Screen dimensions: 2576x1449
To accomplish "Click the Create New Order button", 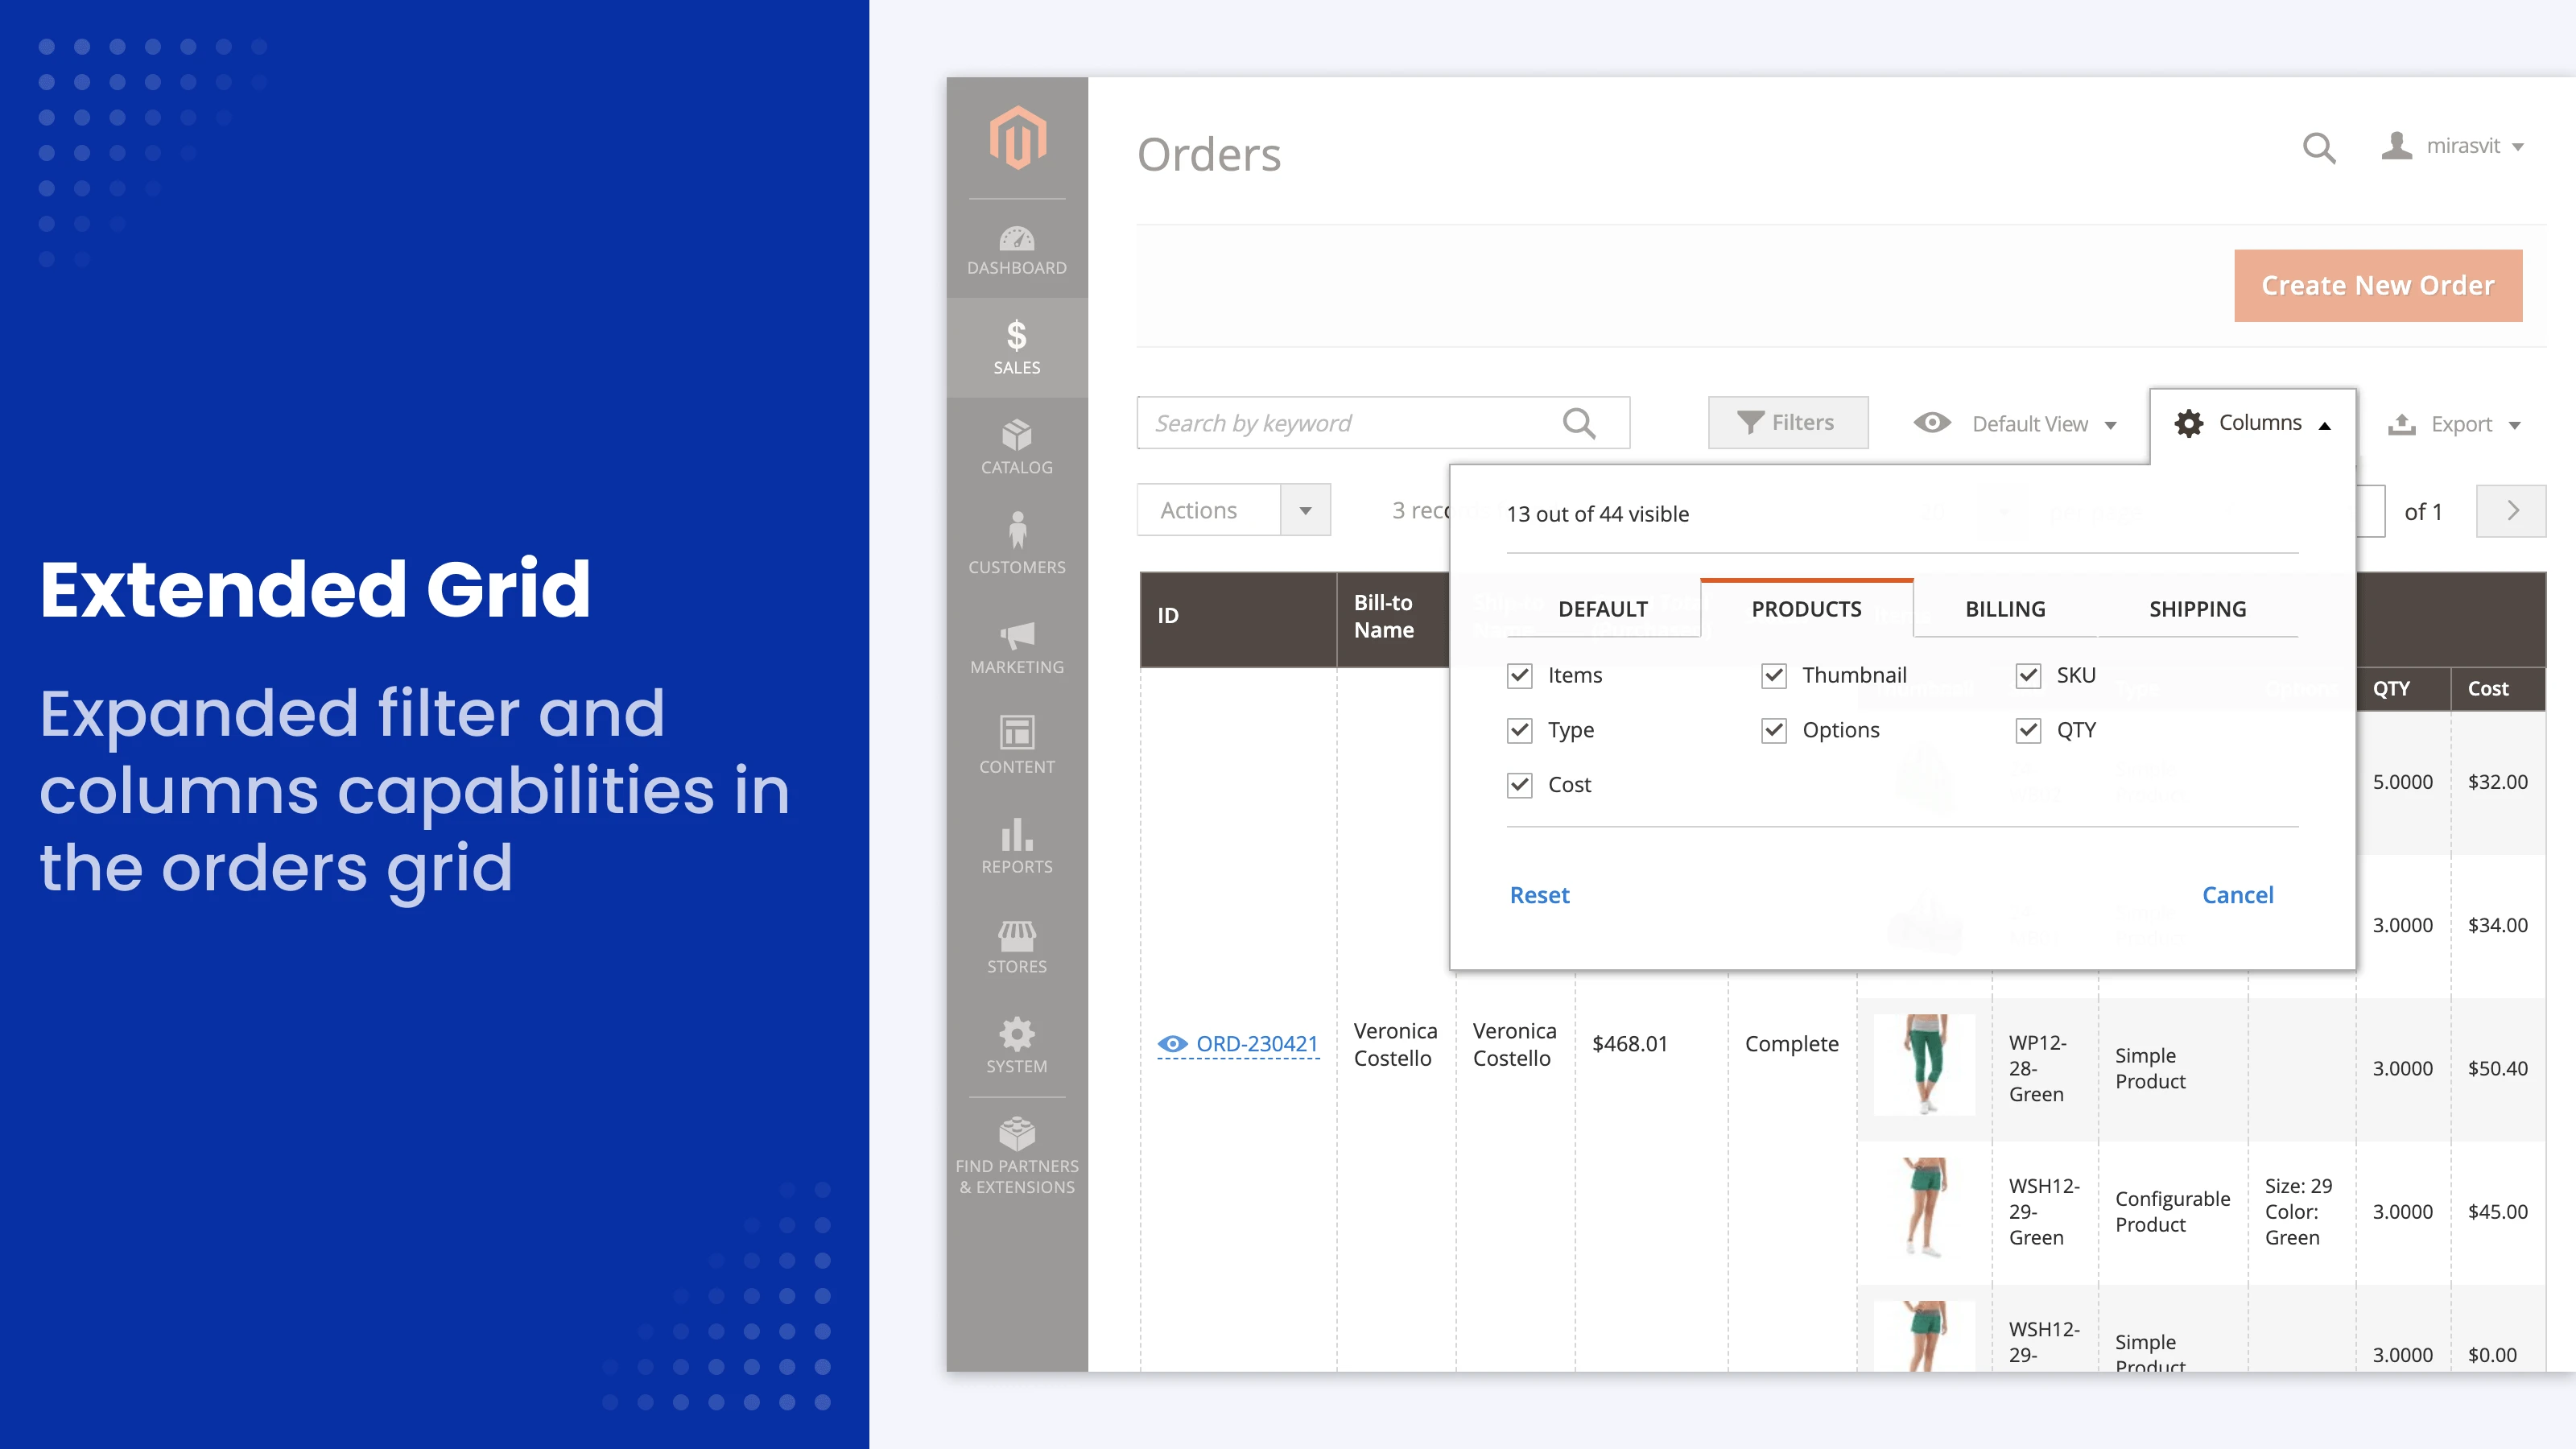I will 2377,286.
